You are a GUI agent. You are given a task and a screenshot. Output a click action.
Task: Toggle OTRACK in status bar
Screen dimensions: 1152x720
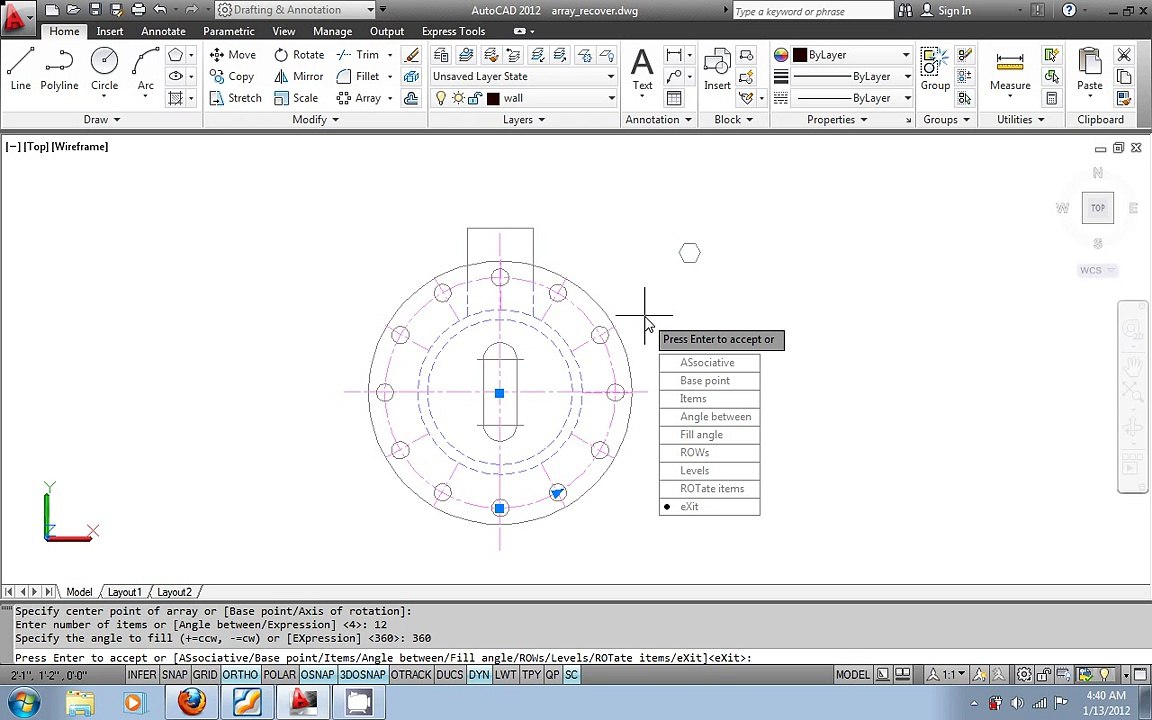point(411,674)
